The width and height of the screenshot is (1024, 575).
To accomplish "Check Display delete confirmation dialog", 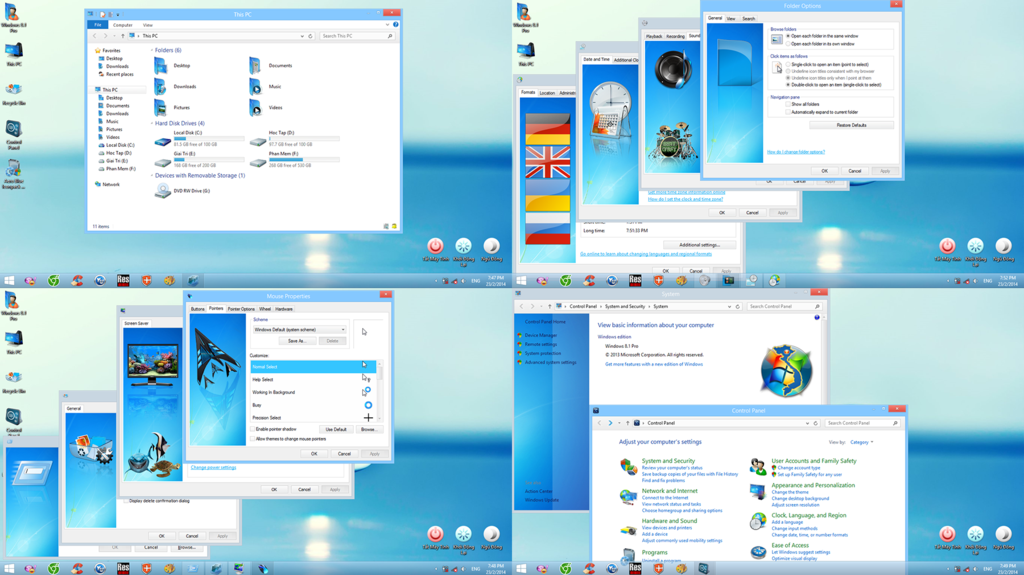I will 126,501.
